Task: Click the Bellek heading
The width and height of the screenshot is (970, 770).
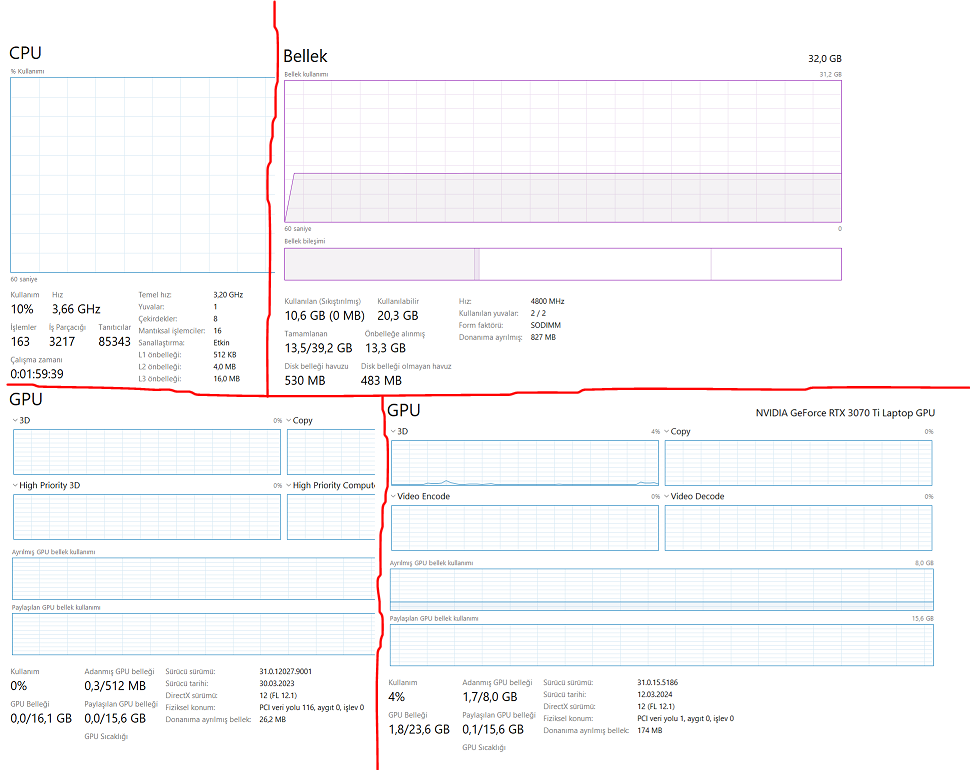Action: (x=305, y=56)
